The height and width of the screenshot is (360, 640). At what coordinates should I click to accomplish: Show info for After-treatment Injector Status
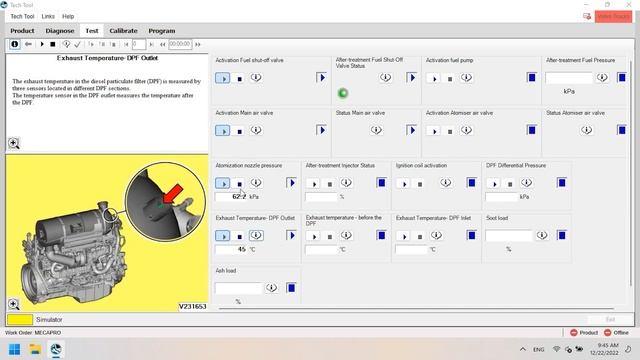[346, 182]
